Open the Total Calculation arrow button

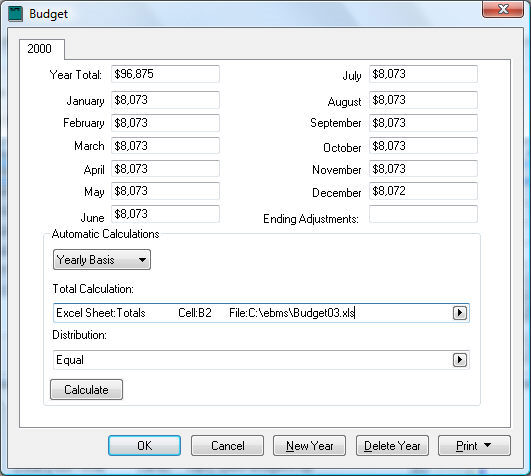460,312
